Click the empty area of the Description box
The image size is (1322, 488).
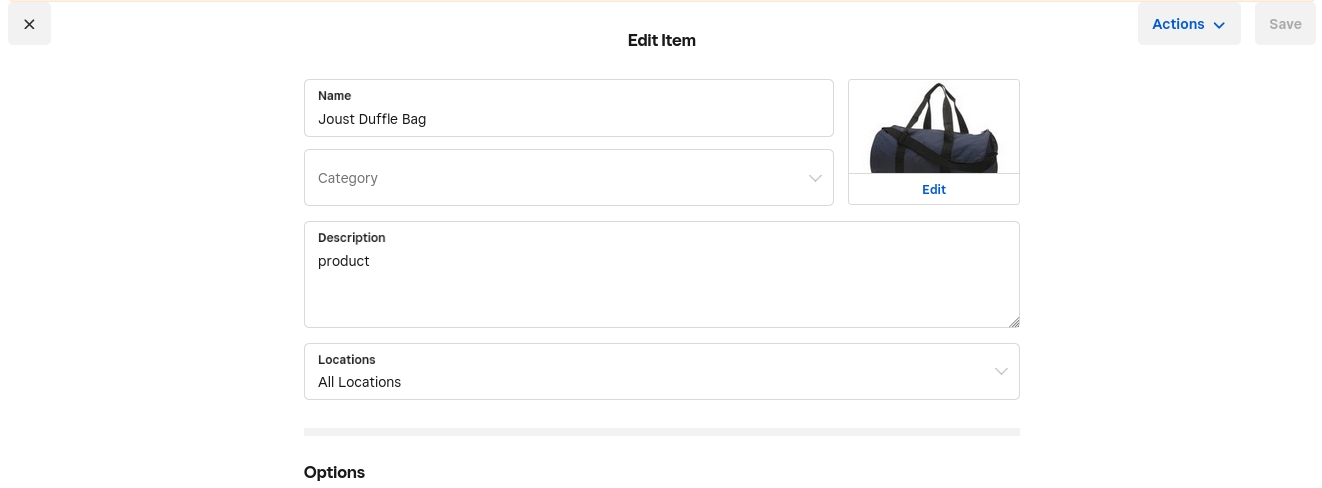661,295
